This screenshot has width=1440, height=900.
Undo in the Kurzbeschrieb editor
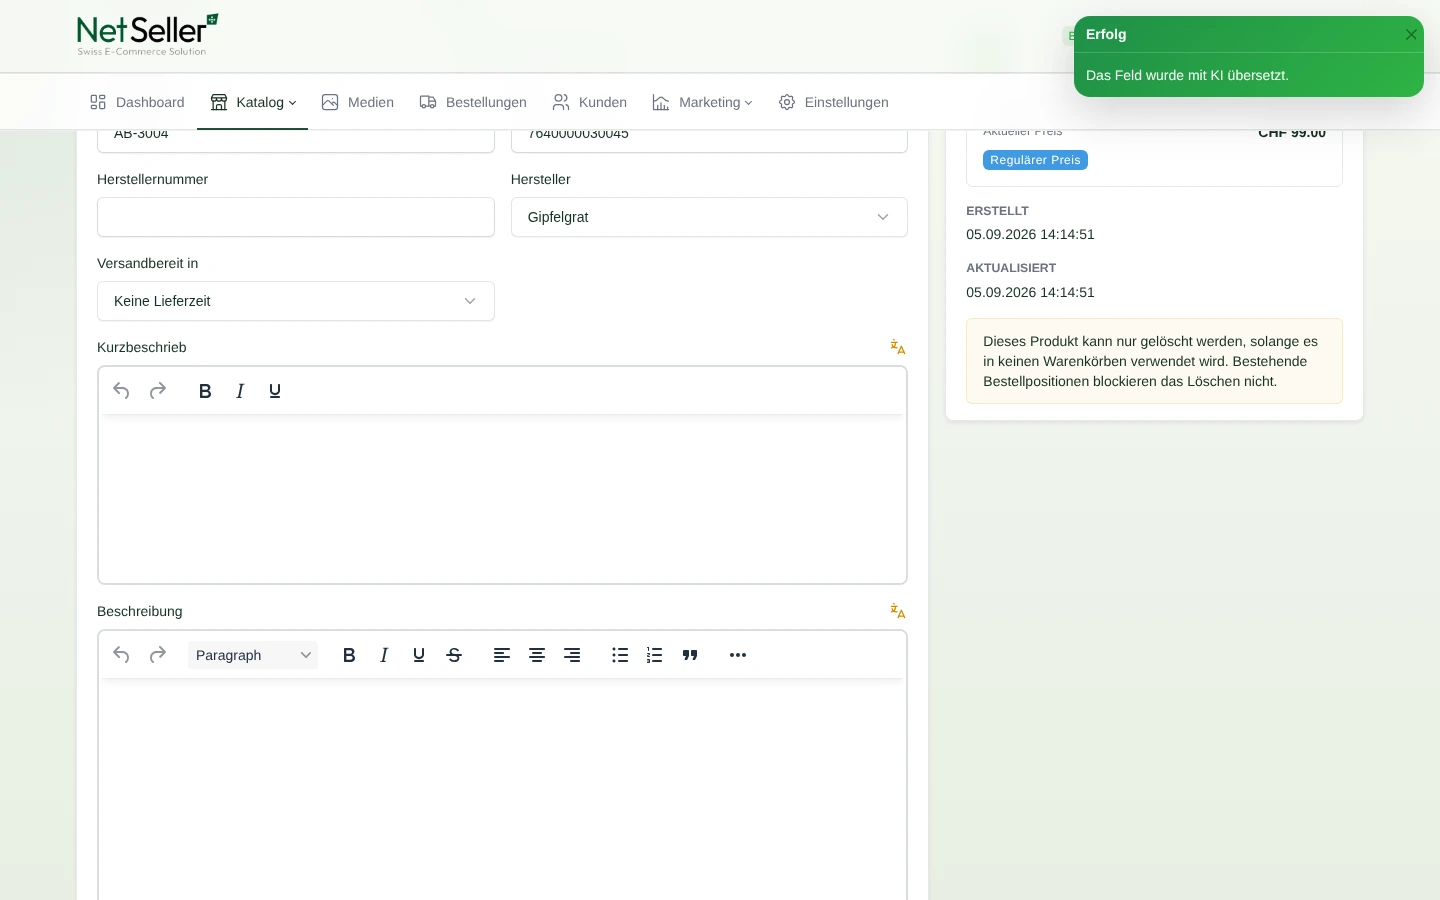pyautogui.click(x=121, y=391)
